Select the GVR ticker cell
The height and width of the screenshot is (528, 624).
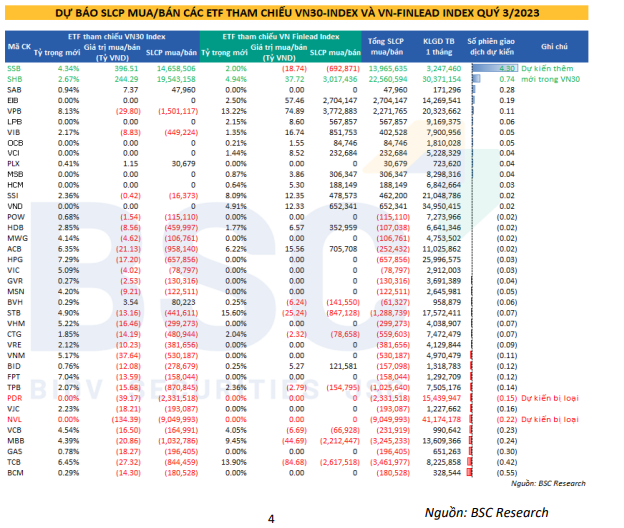(x=15, y=281)
